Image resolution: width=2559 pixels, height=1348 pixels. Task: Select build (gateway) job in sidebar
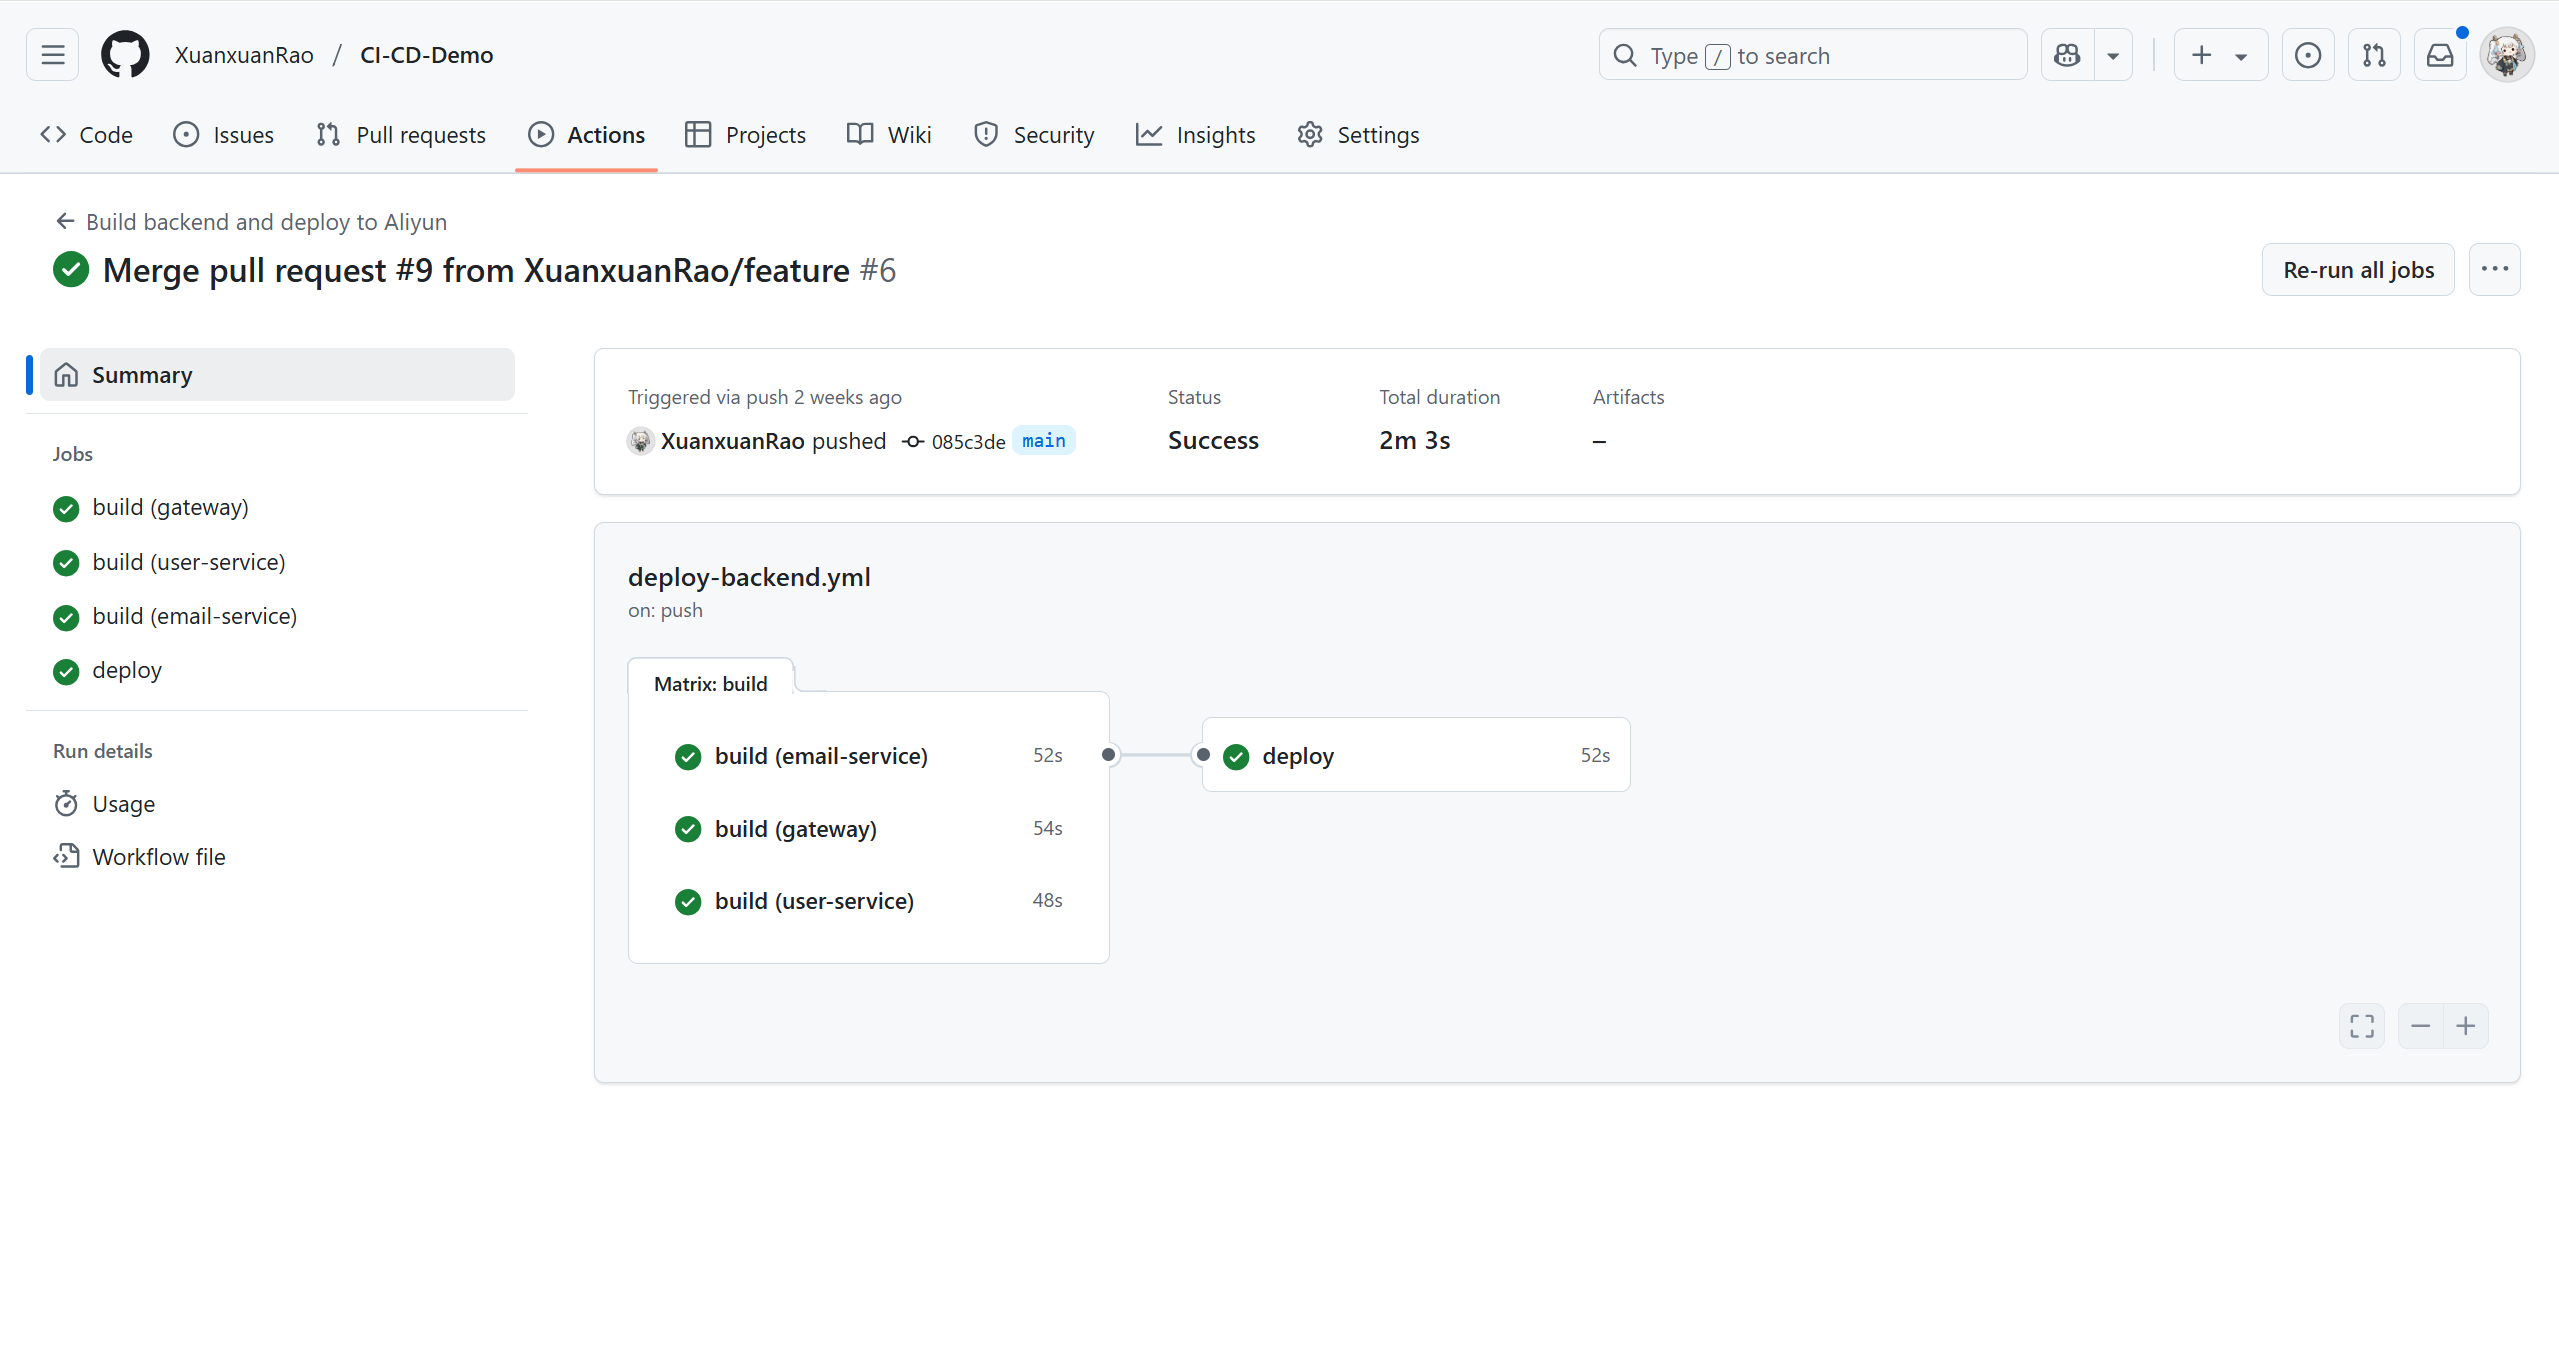point(170,508)
